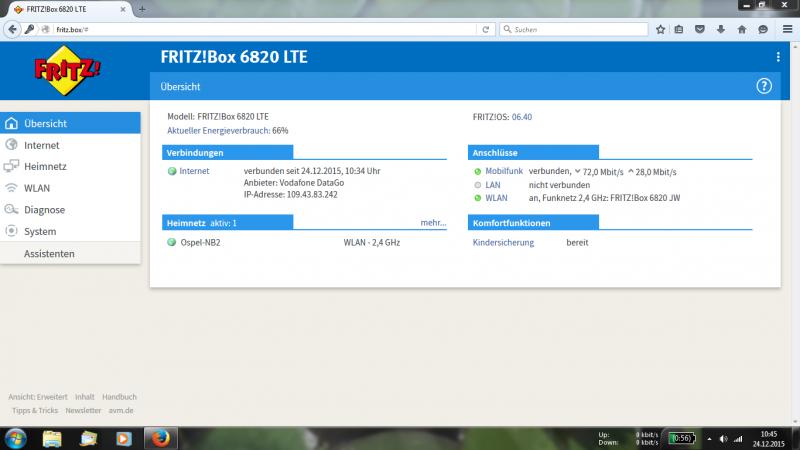Screen dimensions: 800x450
Task: Open the Newsletter footer link
Action: pos(83,410)
